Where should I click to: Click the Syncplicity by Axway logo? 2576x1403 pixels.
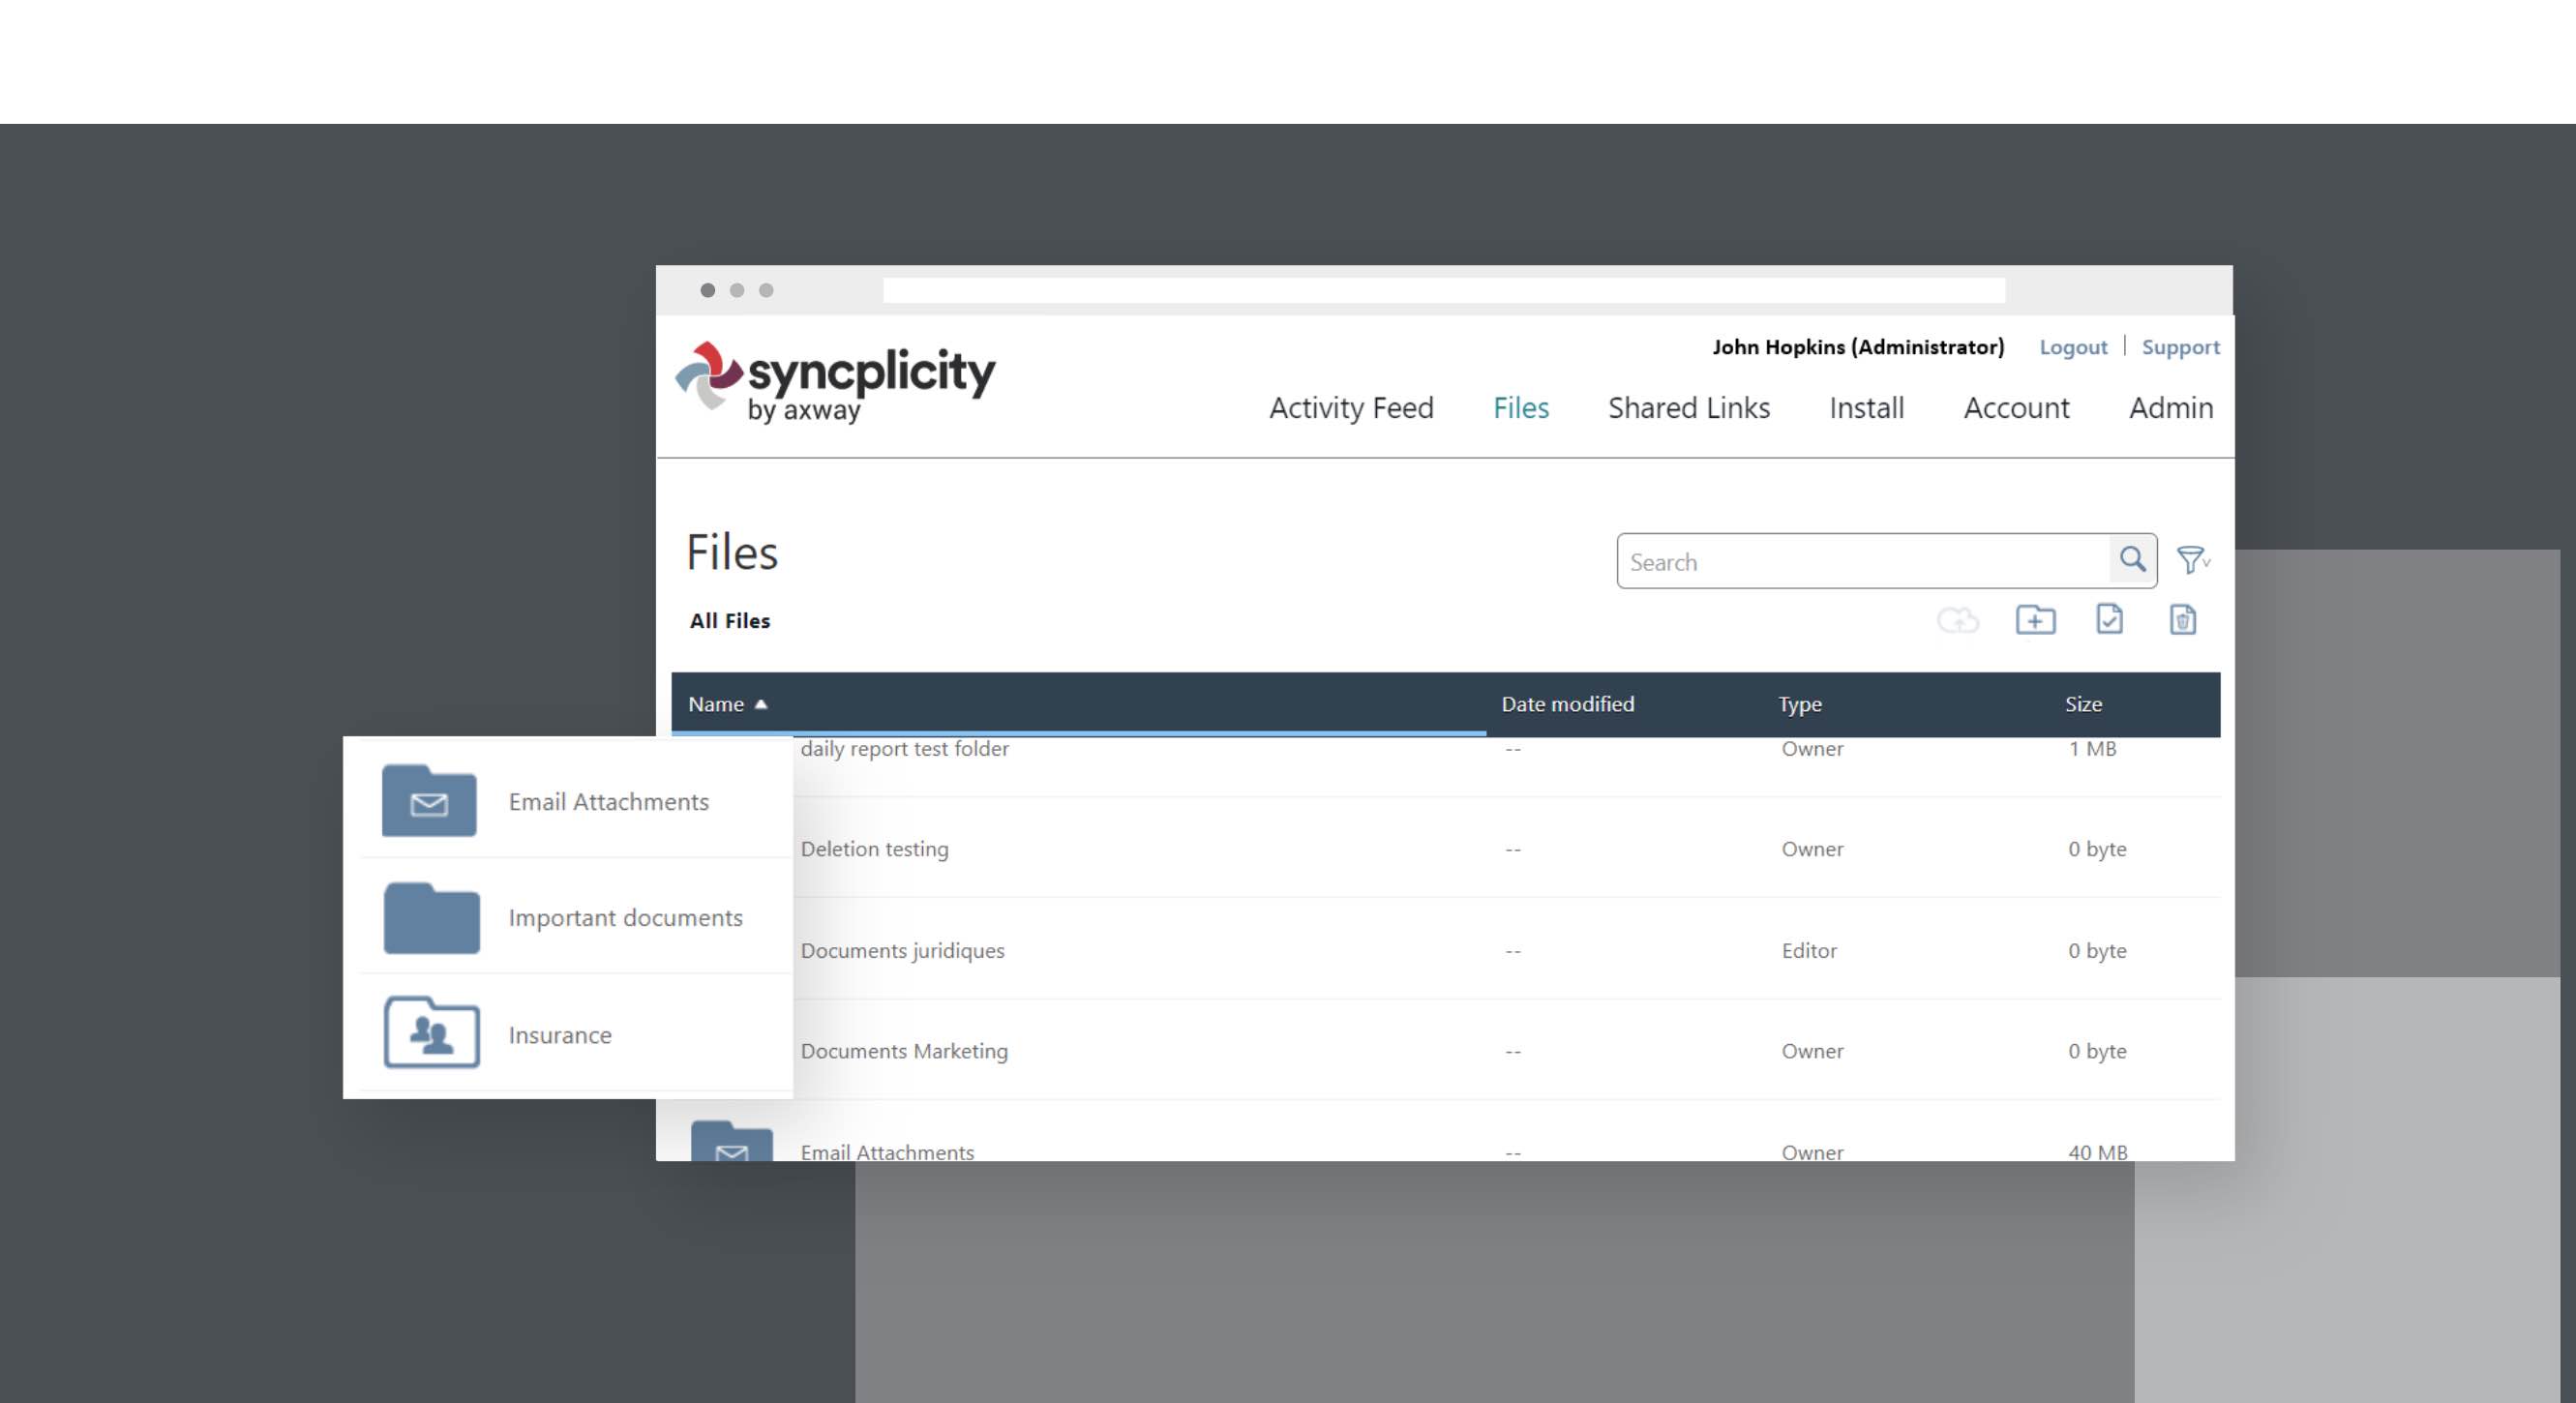coord(835,383)
